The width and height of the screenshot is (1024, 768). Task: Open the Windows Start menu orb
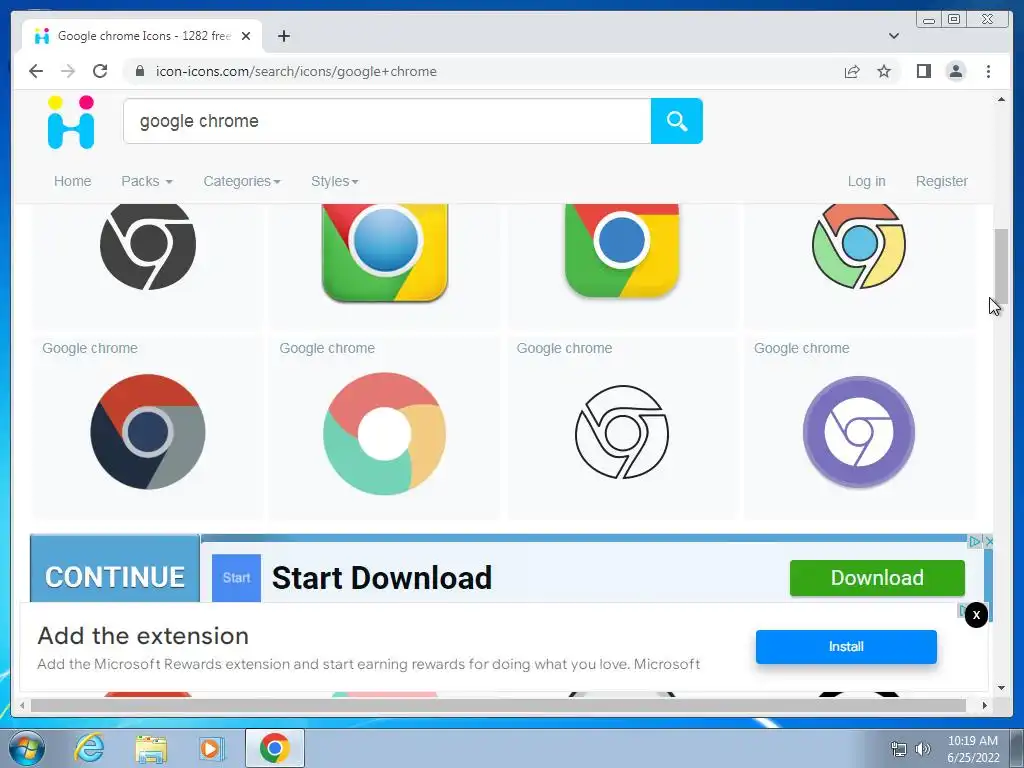[26, 748]
